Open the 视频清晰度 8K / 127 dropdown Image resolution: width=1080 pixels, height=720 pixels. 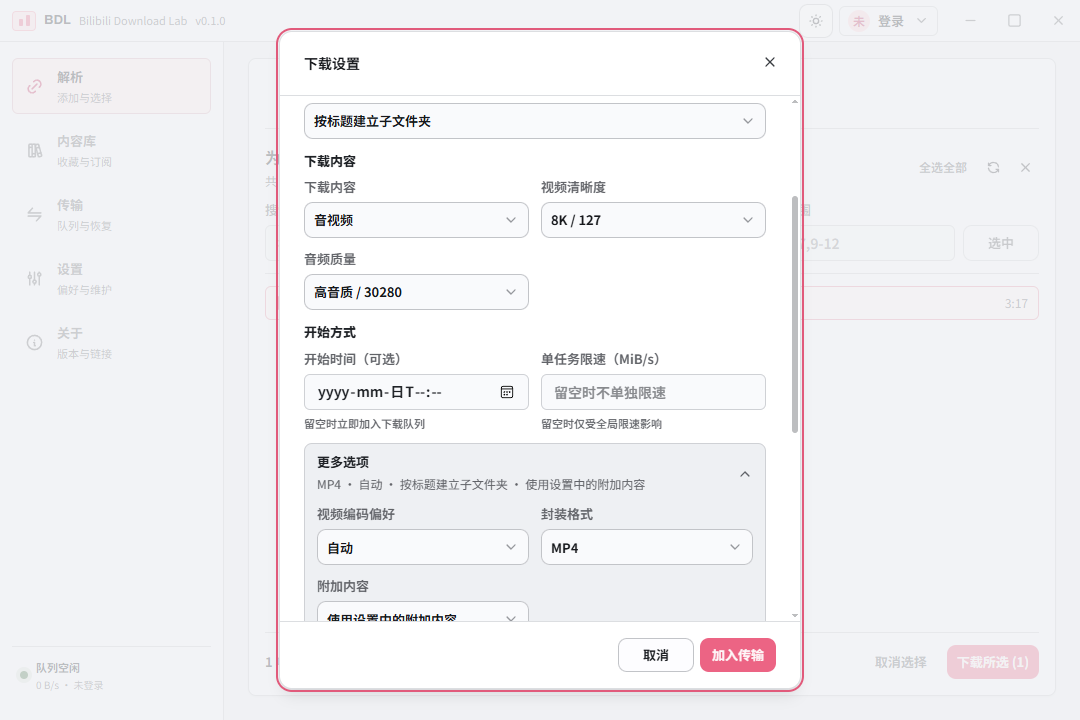tap(653, 220)
